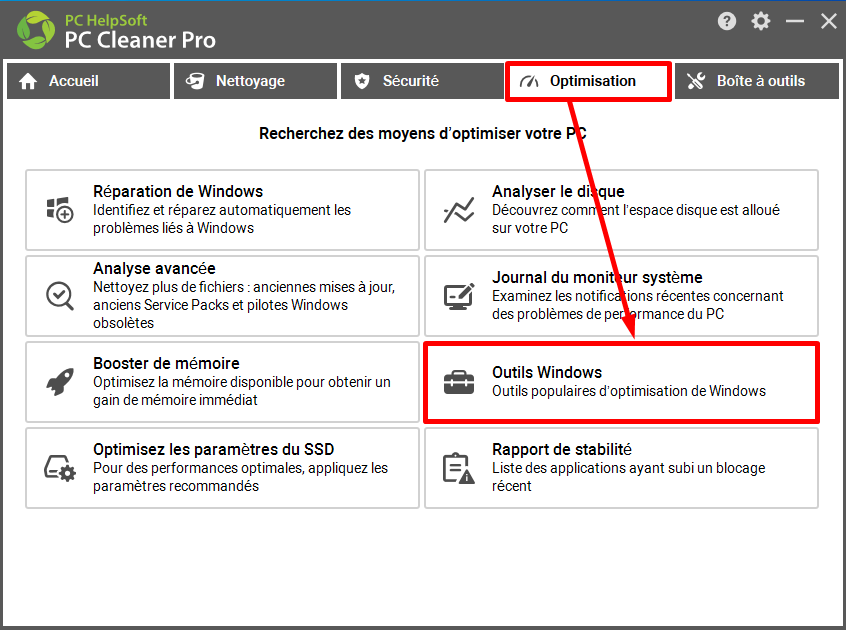Open settings via the gear icon

coord(761,22)
